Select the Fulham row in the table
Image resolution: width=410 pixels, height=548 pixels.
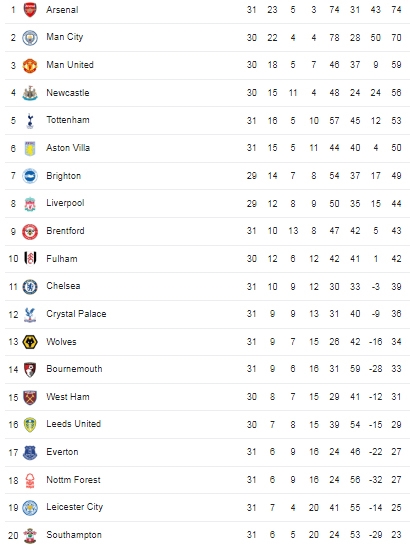(x=207, y=259)
